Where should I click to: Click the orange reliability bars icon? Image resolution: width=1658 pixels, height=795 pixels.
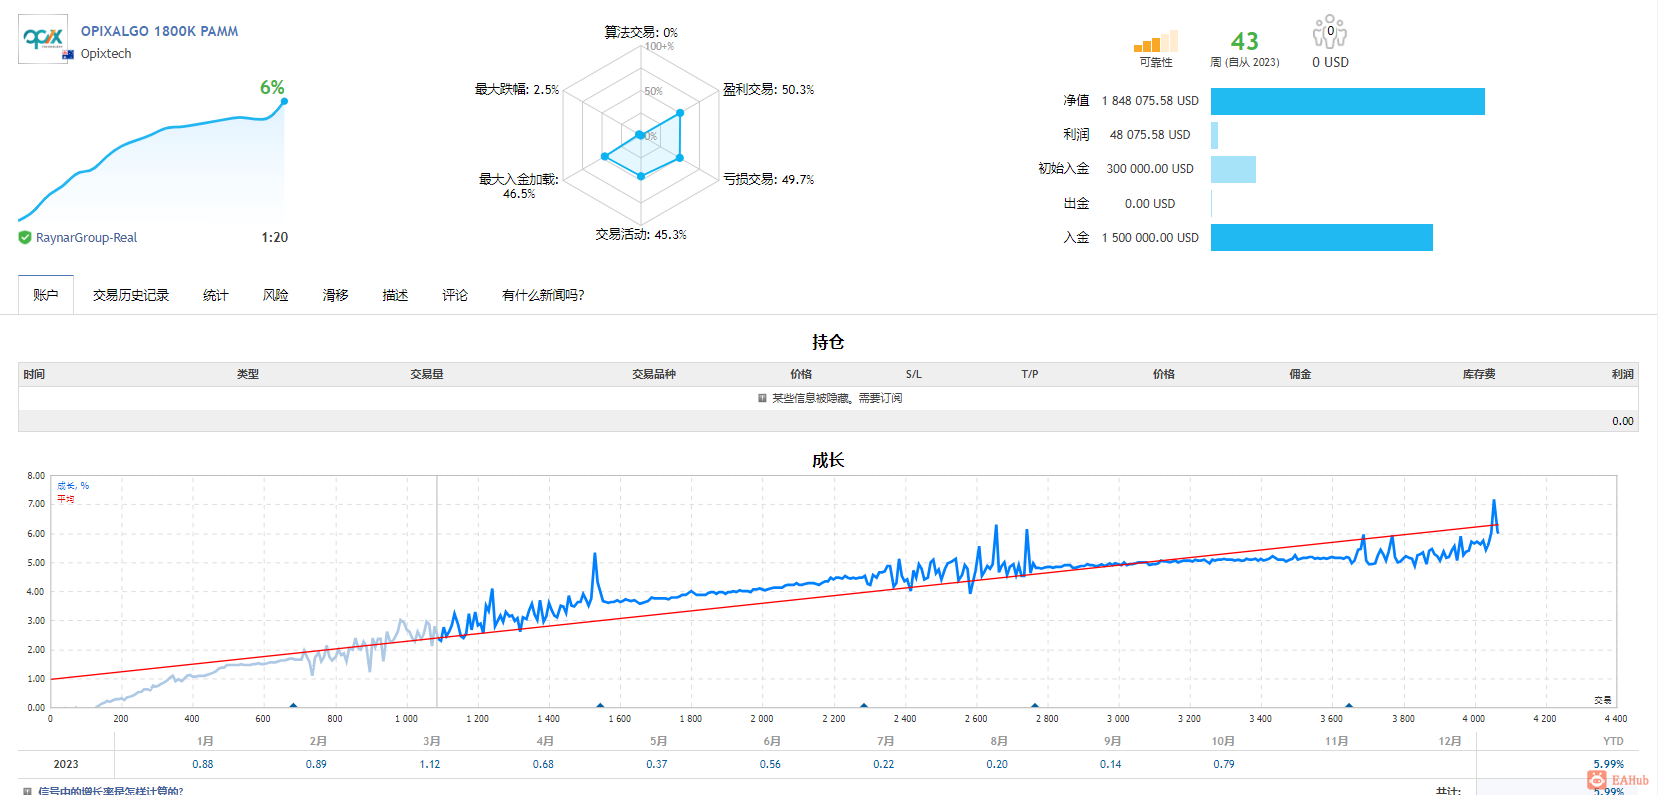pos(1155,41)
